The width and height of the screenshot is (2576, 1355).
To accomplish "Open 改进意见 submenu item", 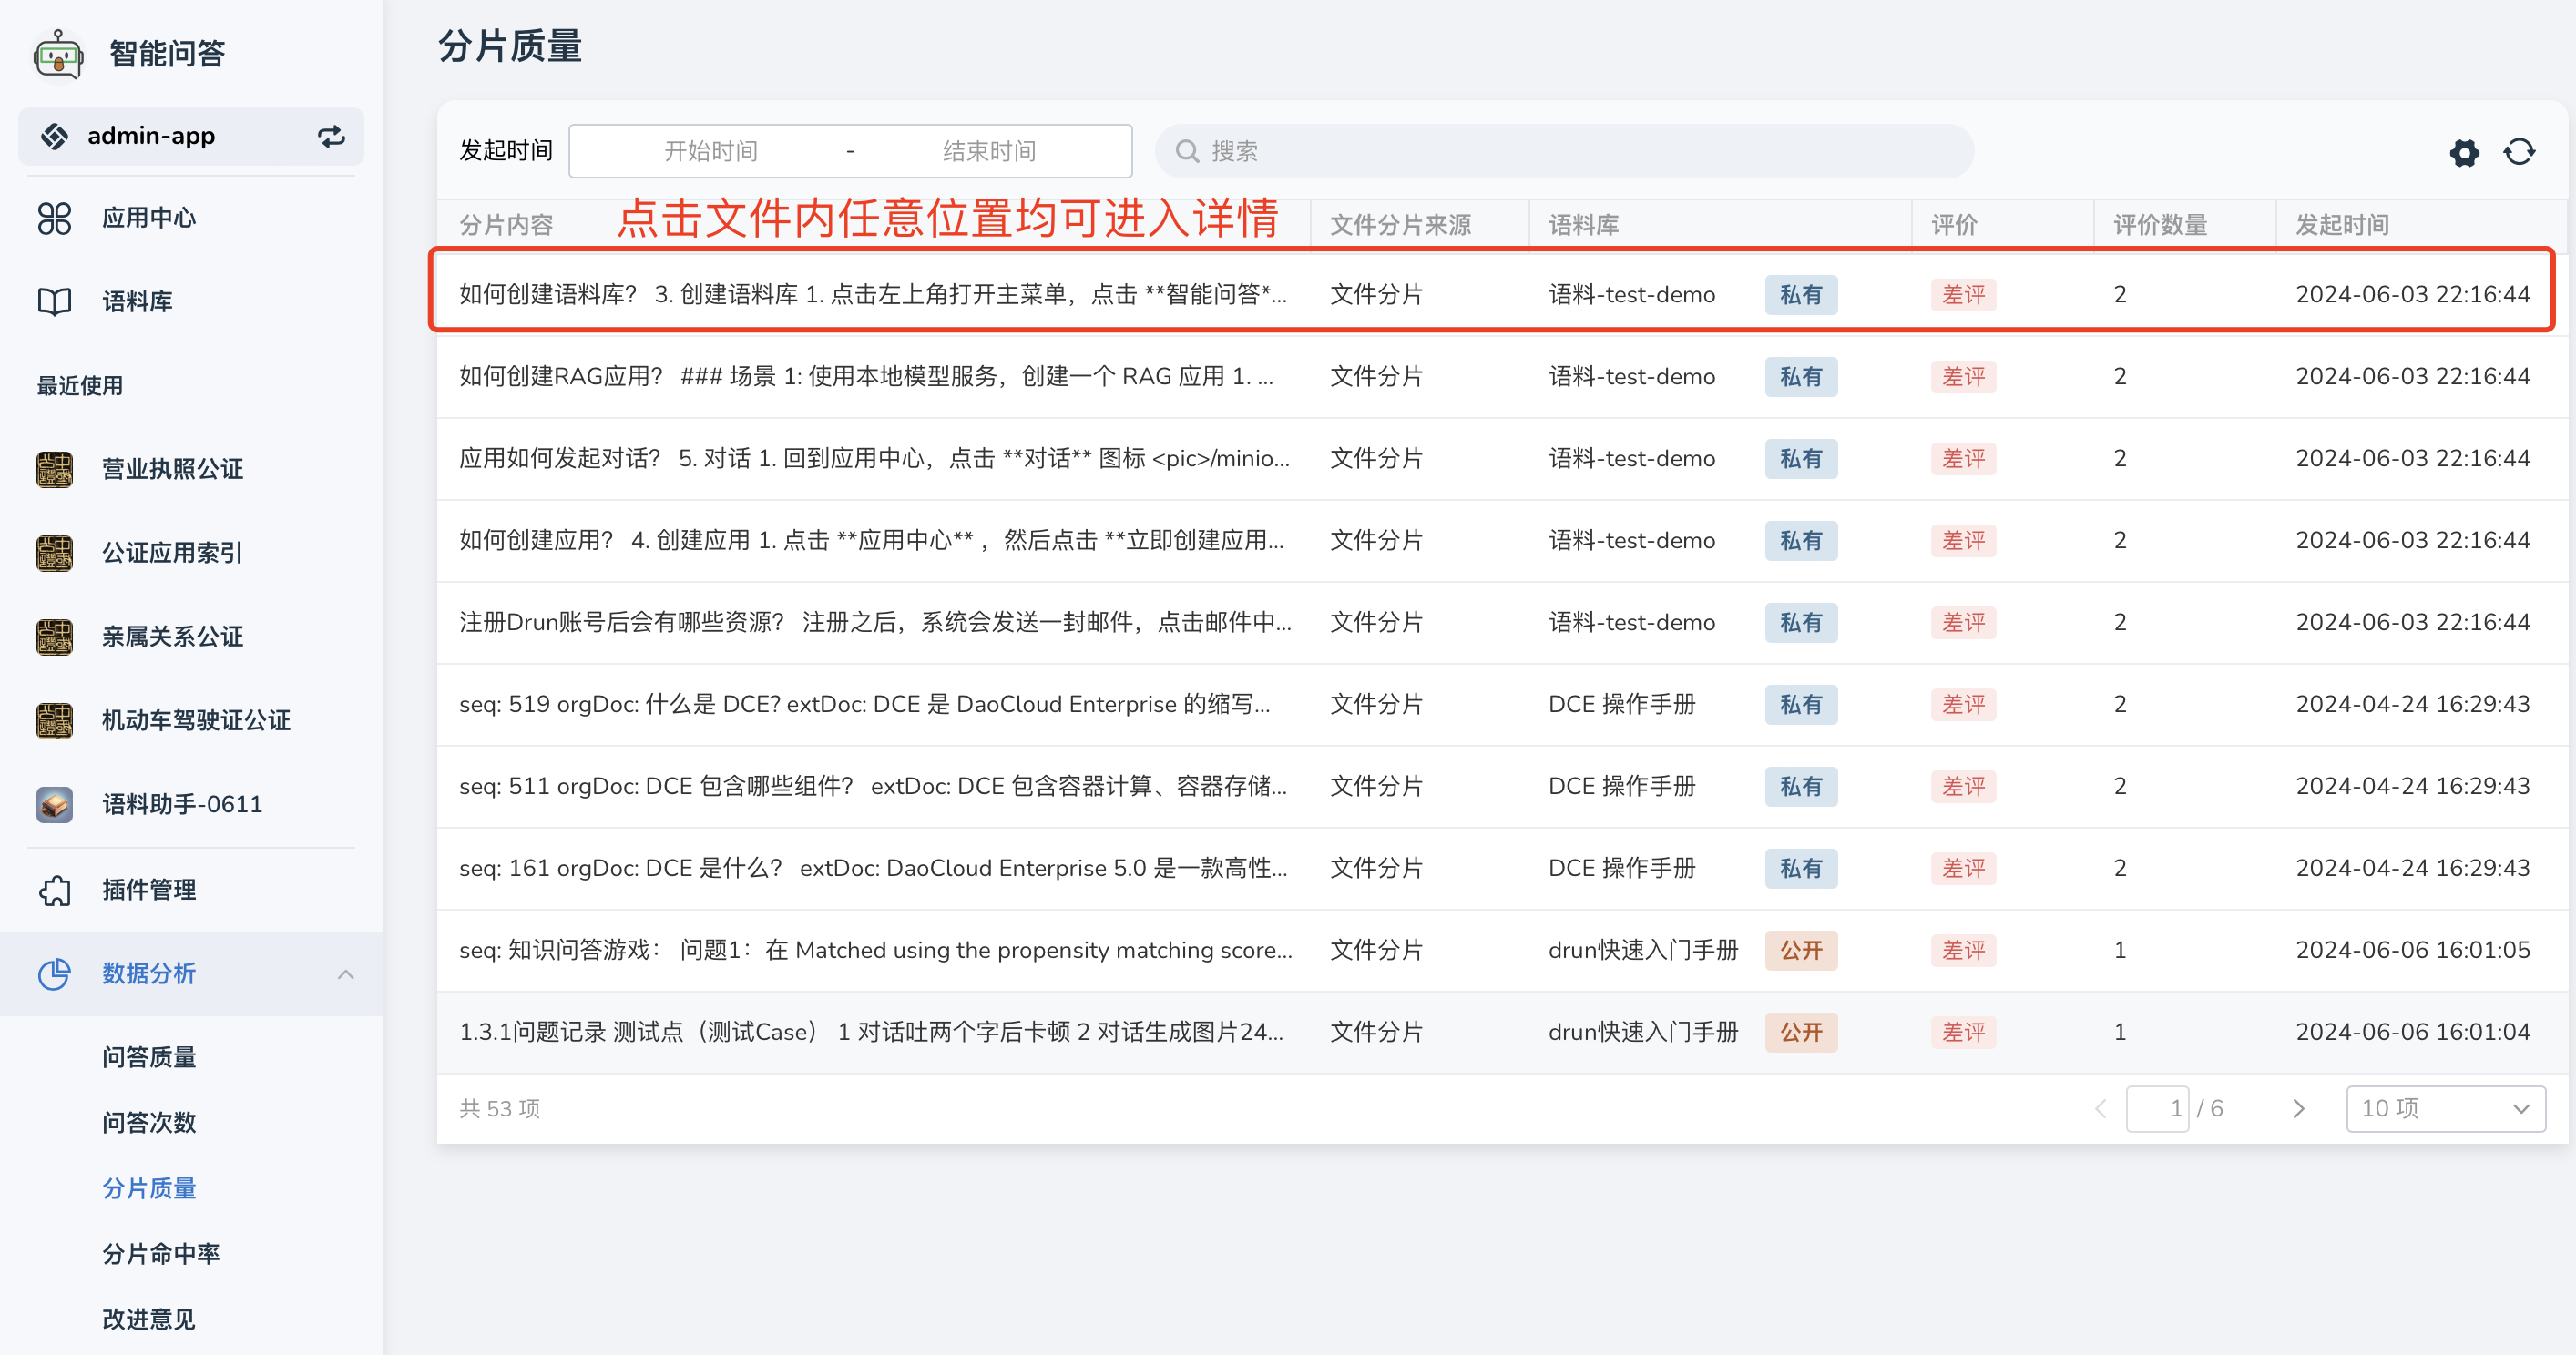I will pyautogui.click(x=148, y=1319).
